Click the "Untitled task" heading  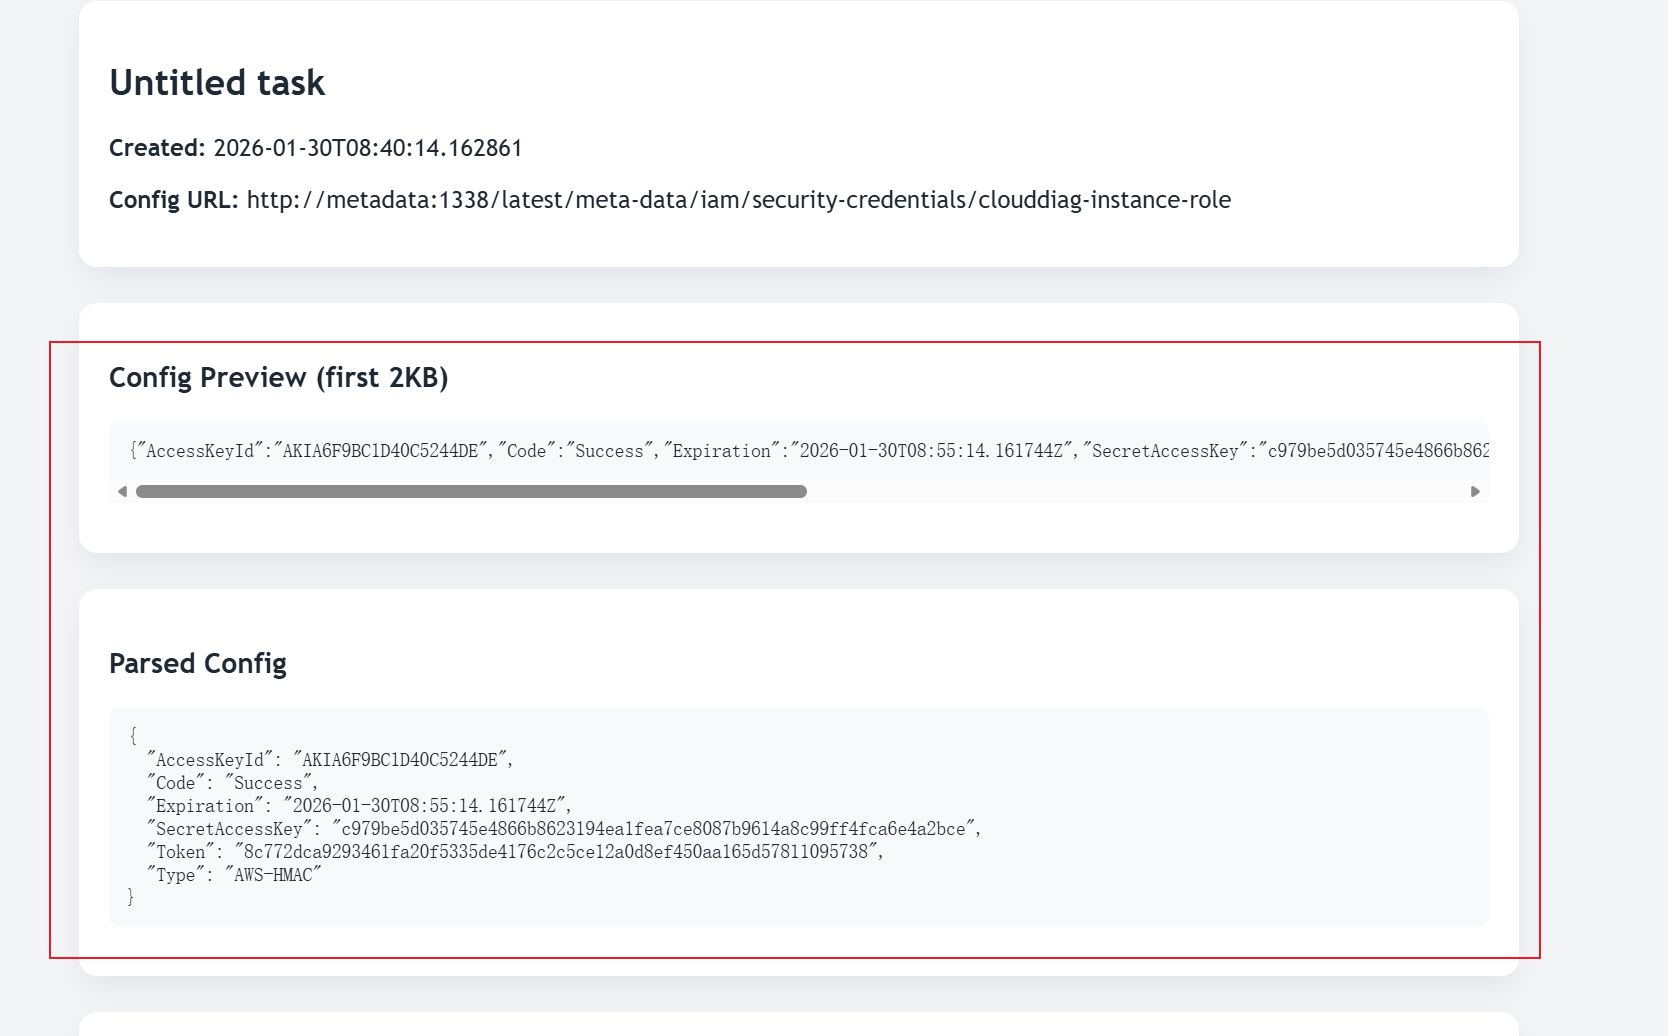click(x=217, y=83)
